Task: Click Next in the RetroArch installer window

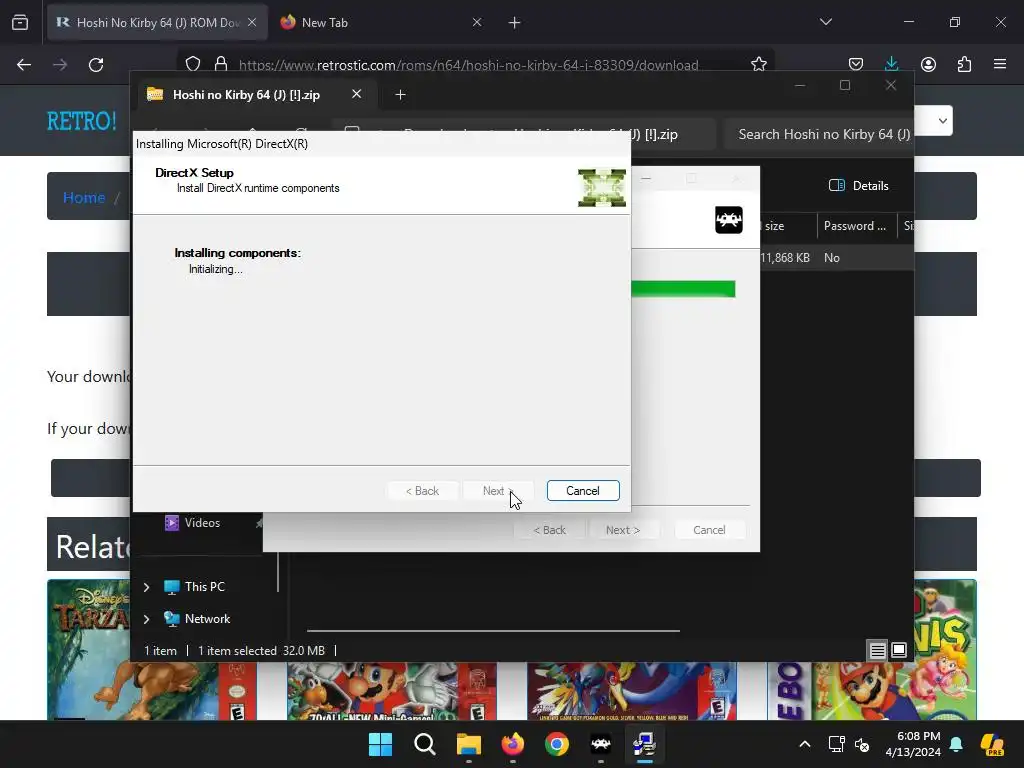Action: 622,530
